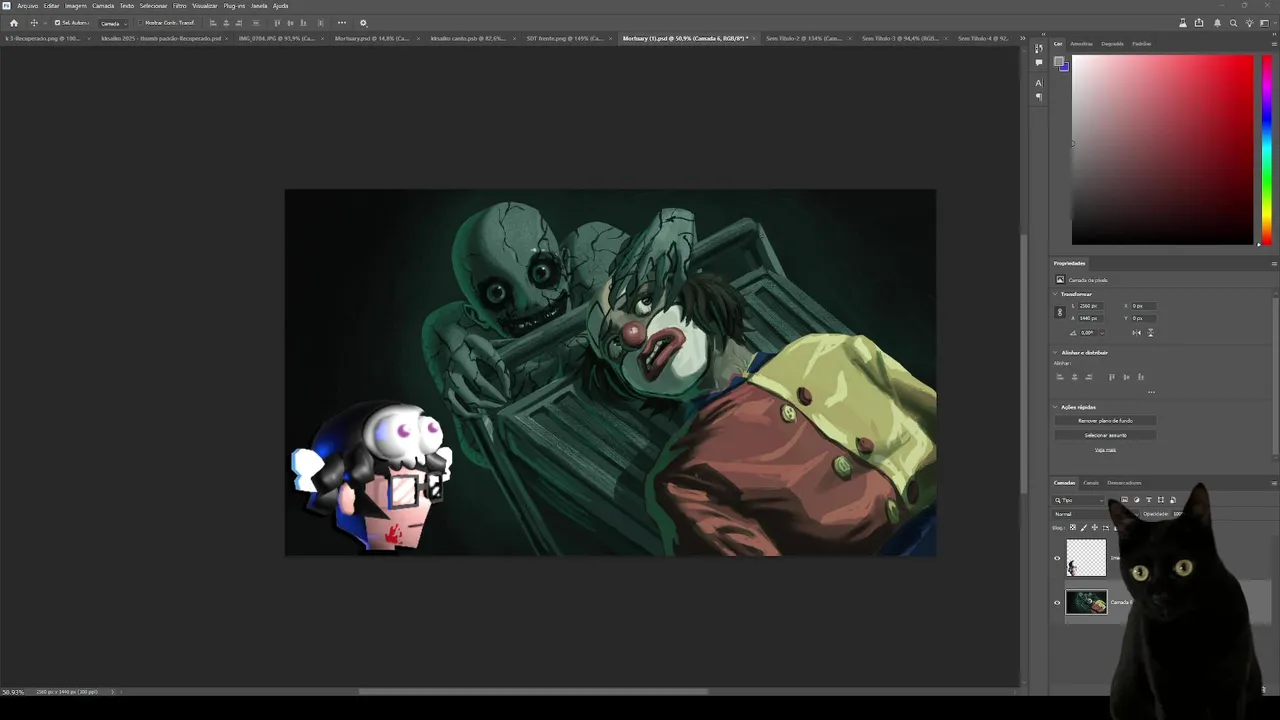Switch to the Canais tab
This screenshot has width=1280, height=720.
pyautogui.click(x=1091, y=483)
